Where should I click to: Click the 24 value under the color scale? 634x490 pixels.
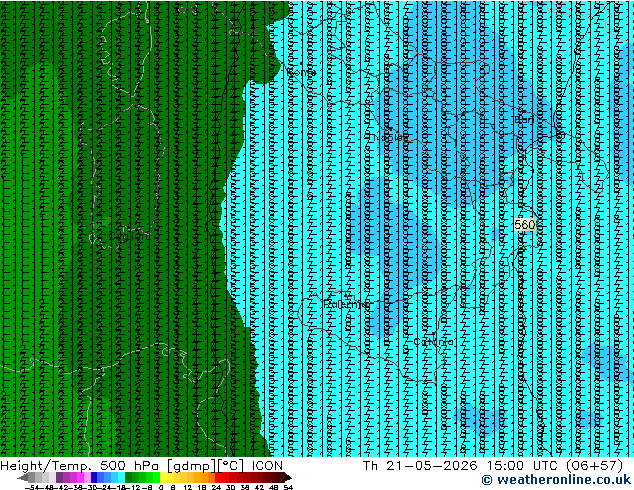point(216,488)
